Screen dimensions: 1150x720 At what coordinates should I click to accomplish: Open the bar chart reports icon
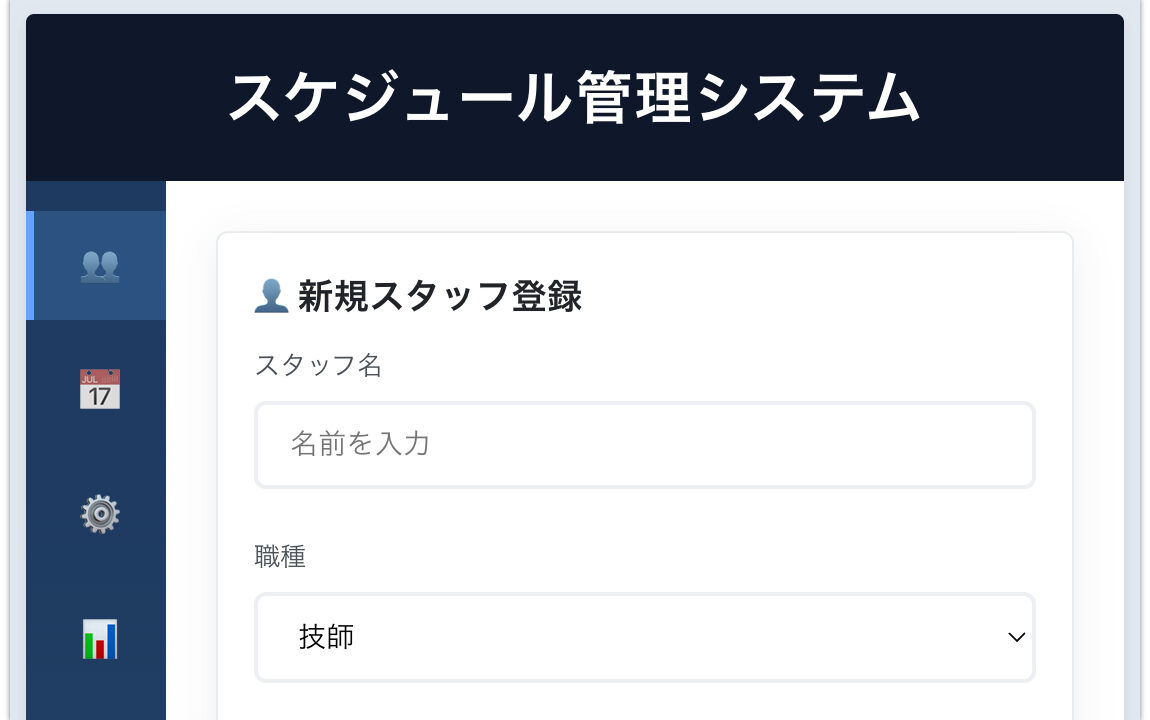[x=100, y=639]
